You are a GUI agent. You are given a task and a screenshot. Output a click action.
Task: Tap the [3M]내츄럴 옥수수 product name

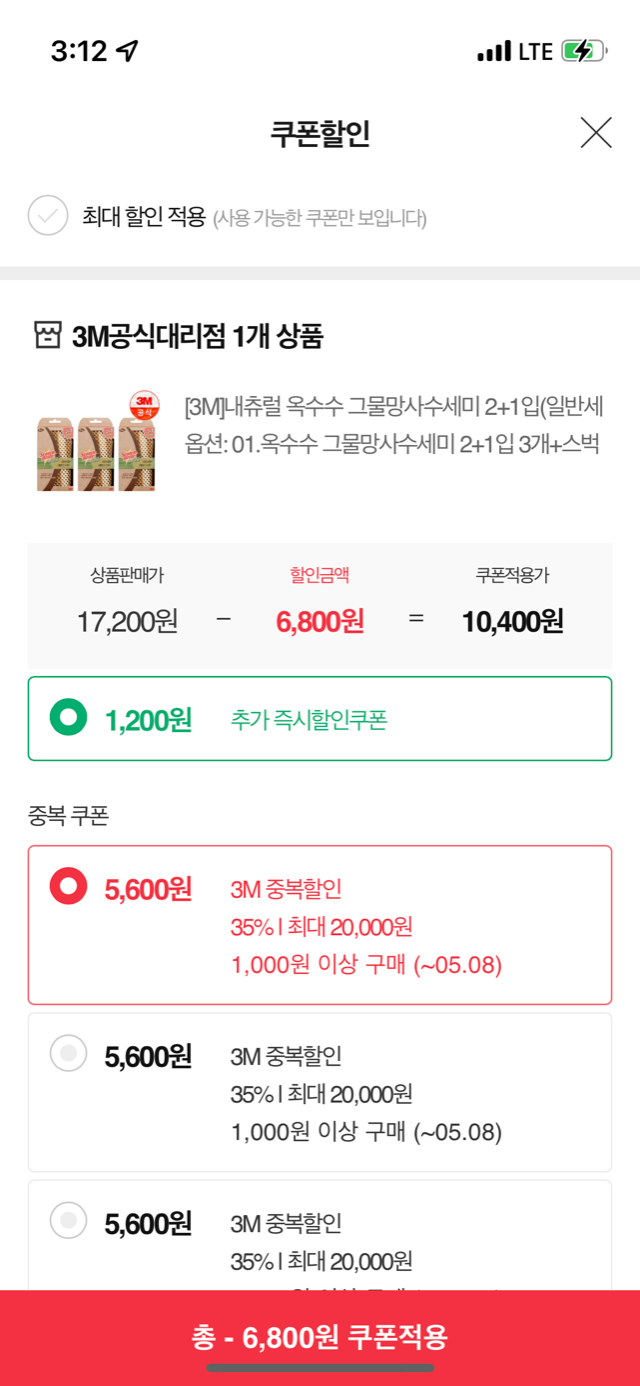point(394,408)
